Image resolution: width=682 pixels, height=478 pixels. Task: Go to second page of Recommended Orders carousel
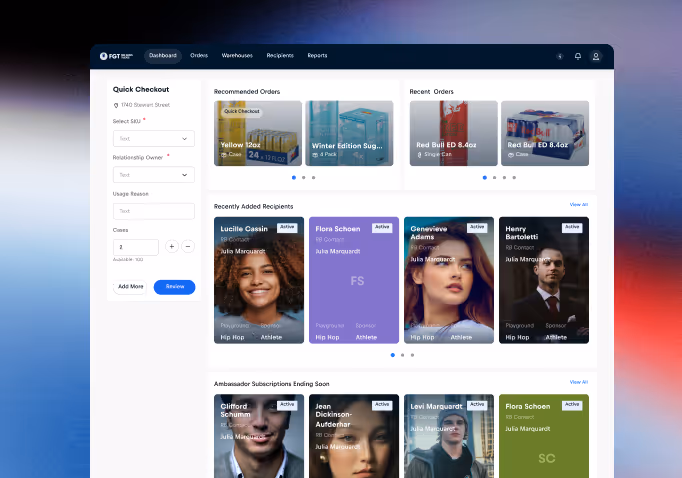tap(304, 177)
